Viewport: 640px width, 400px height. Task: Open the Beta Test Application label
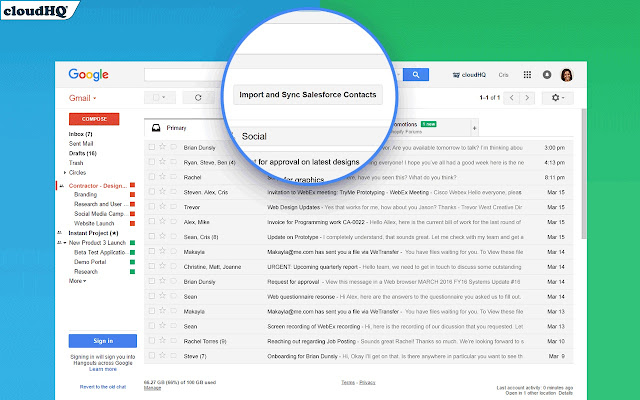[100, 252]
